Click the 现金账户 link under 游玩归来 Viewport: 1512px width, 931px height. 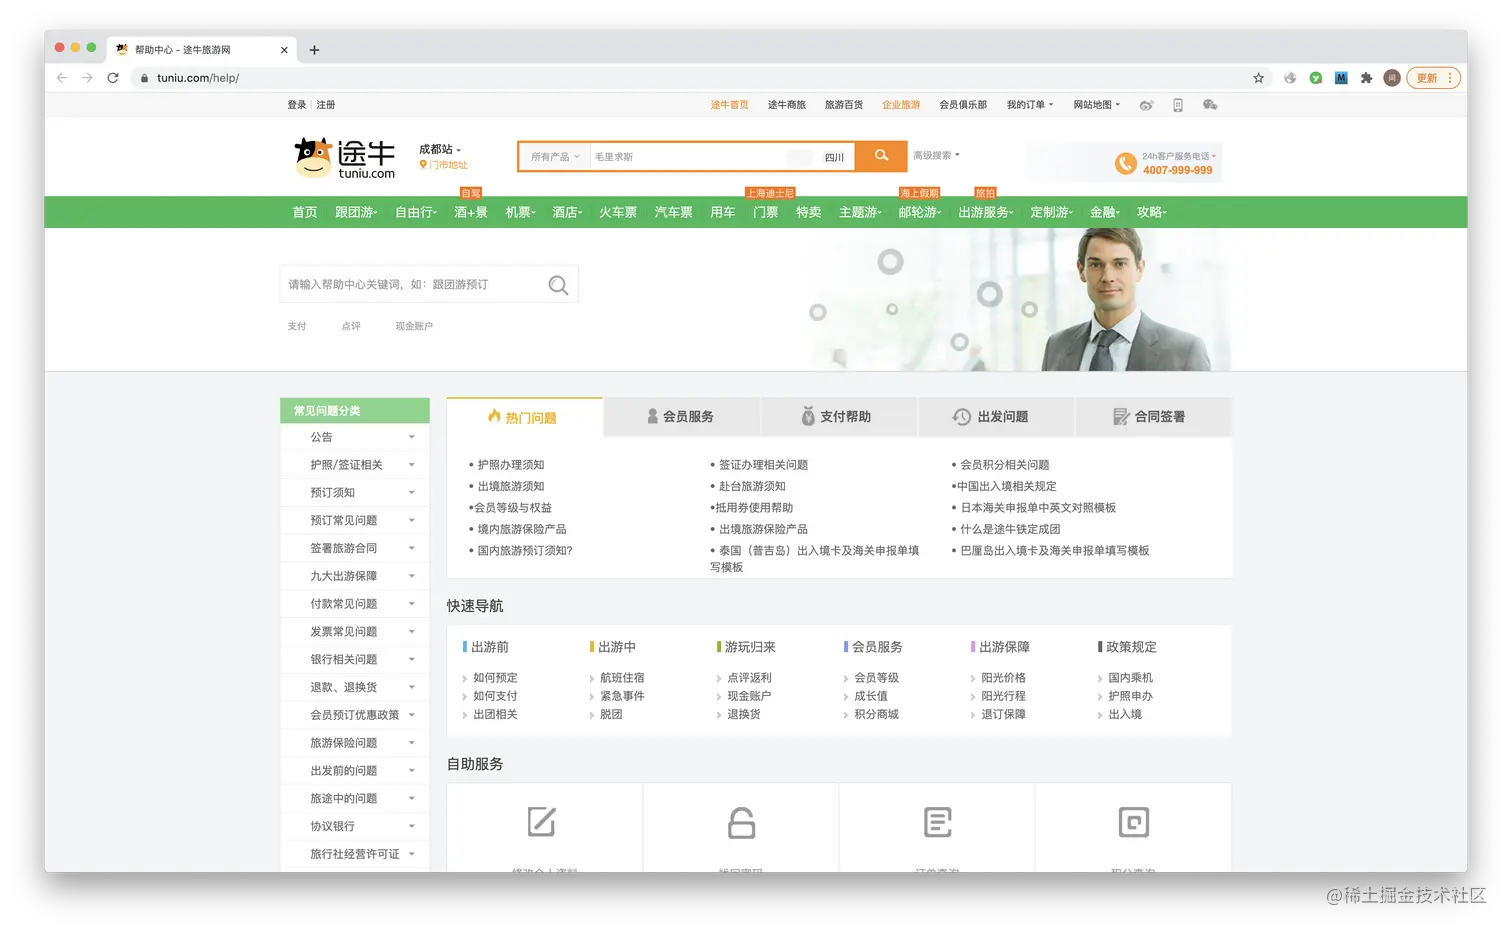point(749,696)
